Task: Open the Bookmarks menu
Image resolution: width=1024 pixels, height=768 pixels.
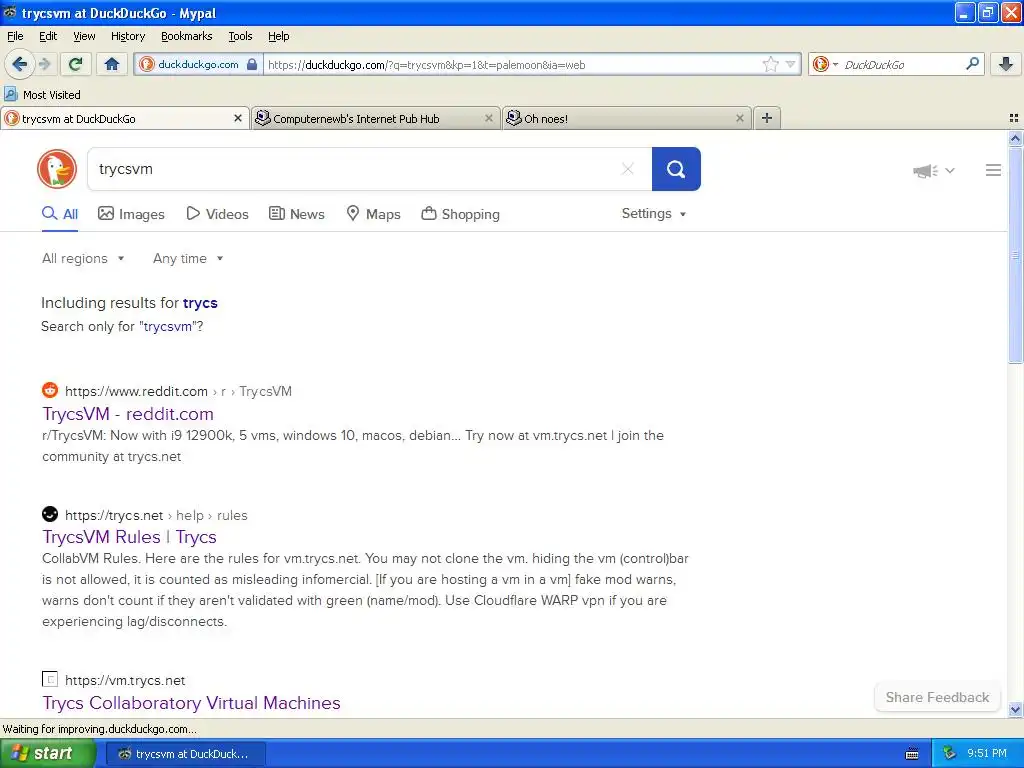Action: (186, 36)
